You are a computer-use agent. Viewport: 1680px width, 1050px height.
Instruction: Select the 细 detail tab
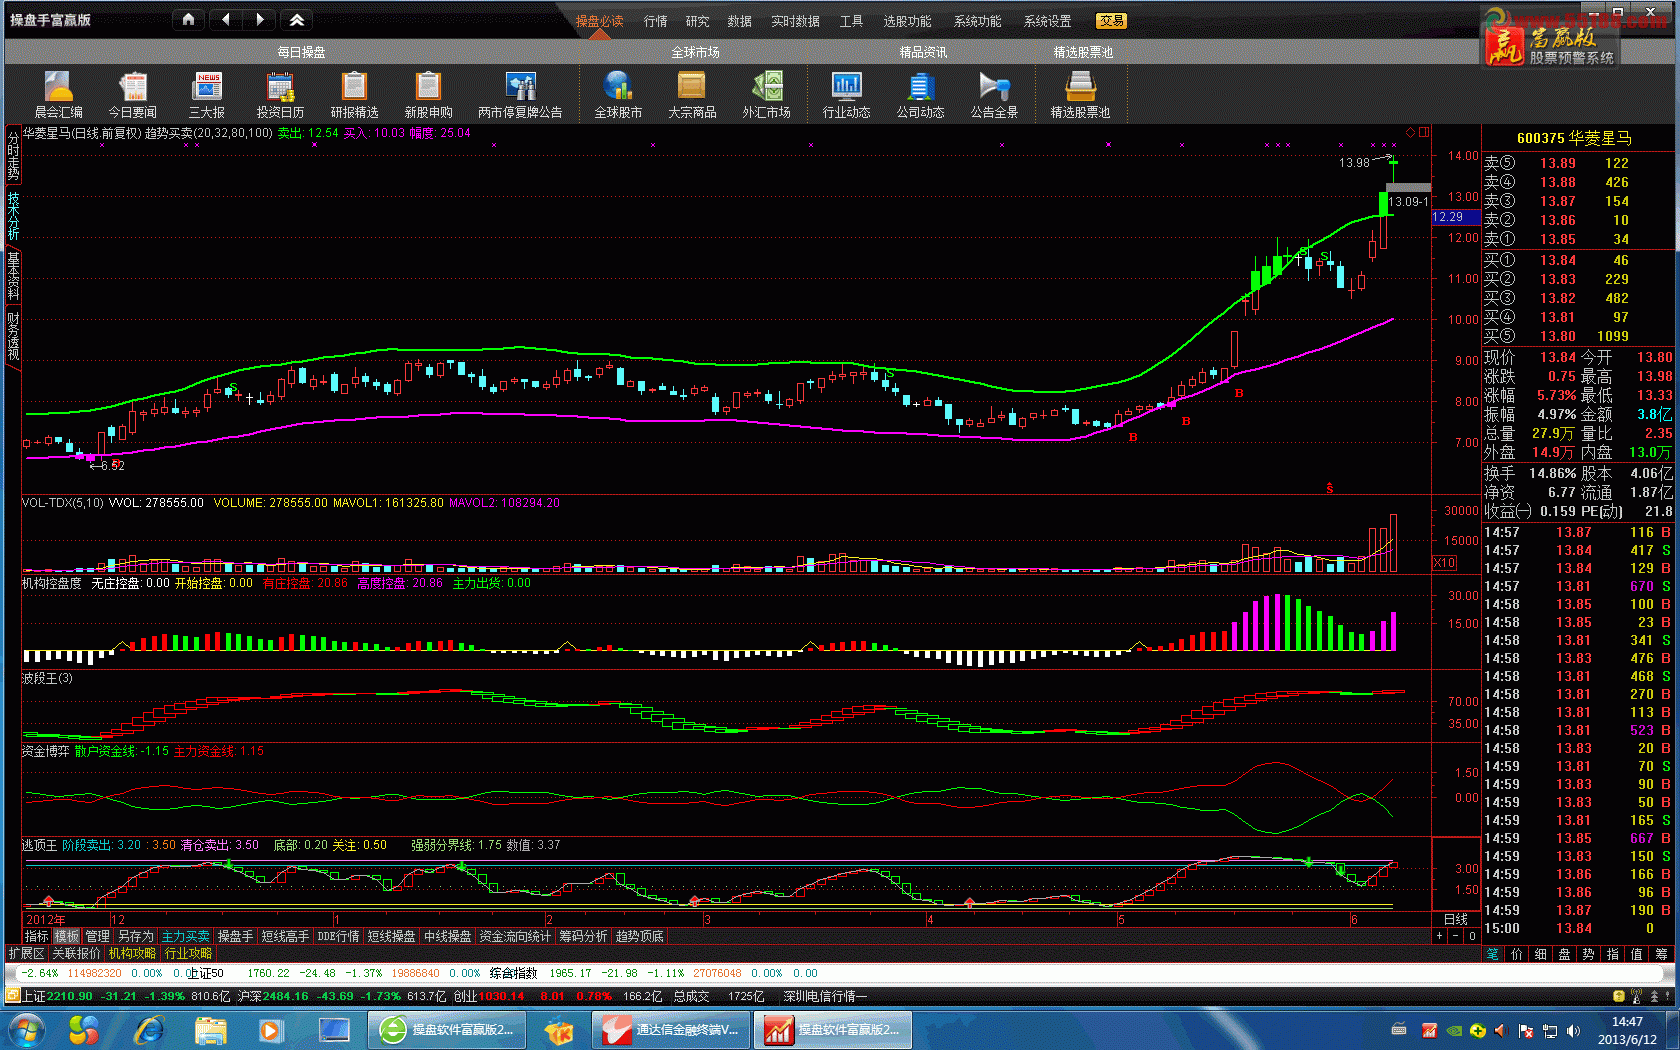(1540, 954)
